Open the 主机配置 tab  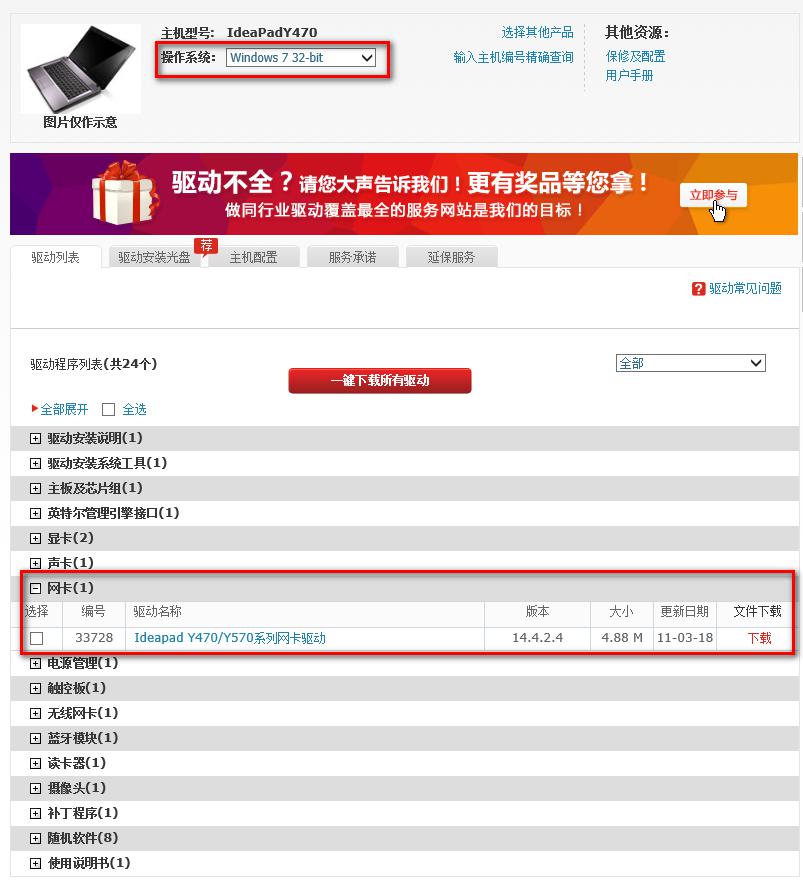[253, 258]
